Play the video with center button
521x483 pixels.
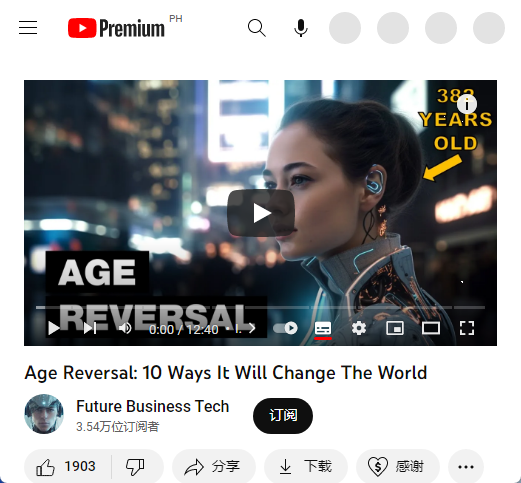[x=261, y=213]
